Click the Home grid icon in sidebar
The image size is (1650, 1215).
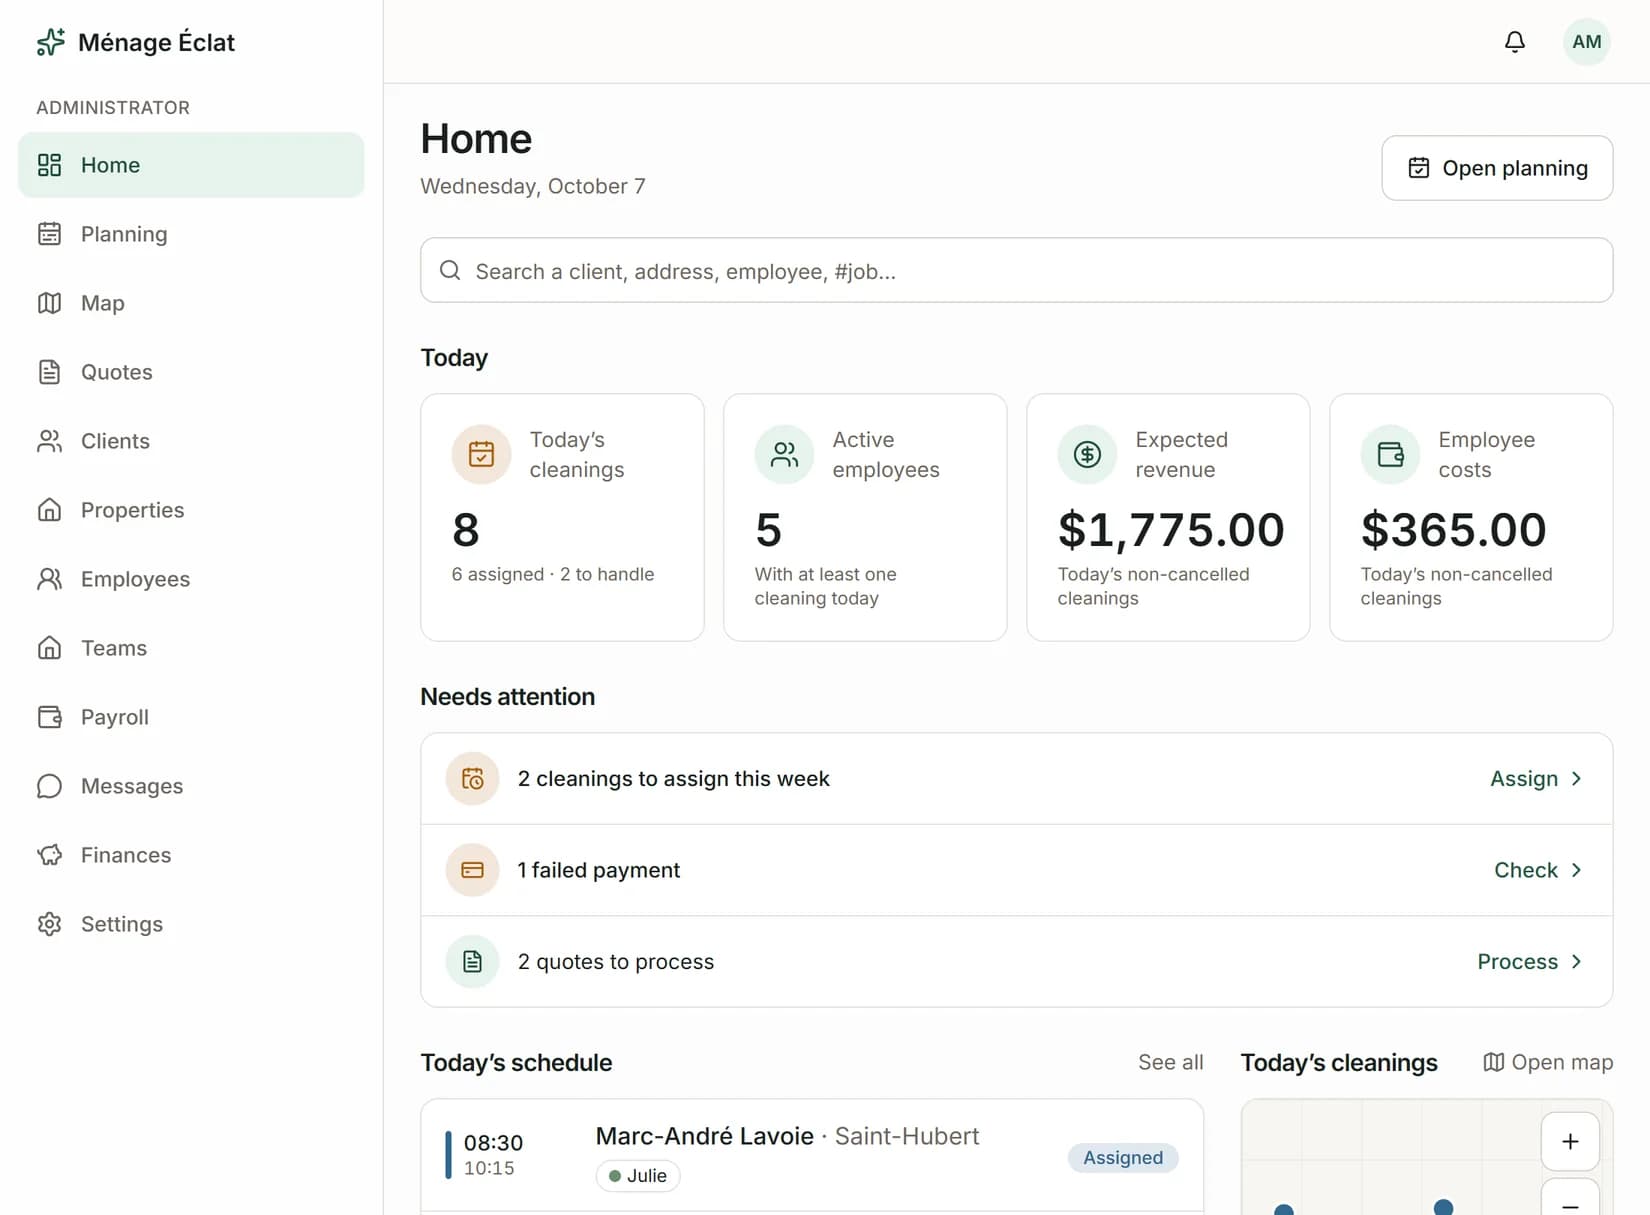(x=49, y=165)
